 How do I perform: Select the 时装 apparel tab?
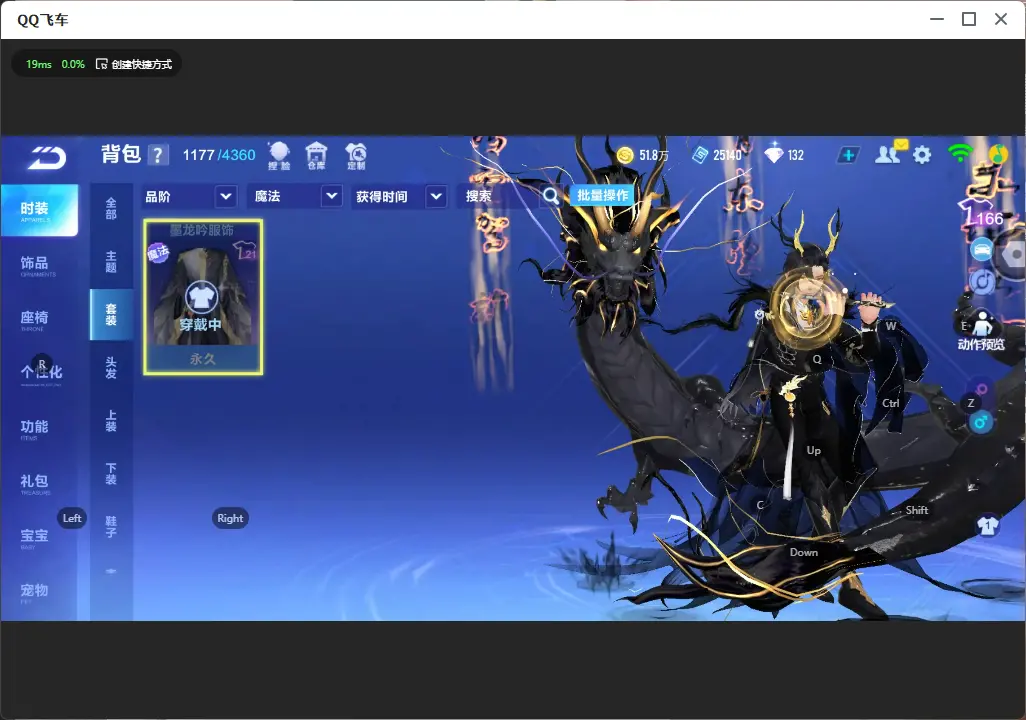(39, 210)
